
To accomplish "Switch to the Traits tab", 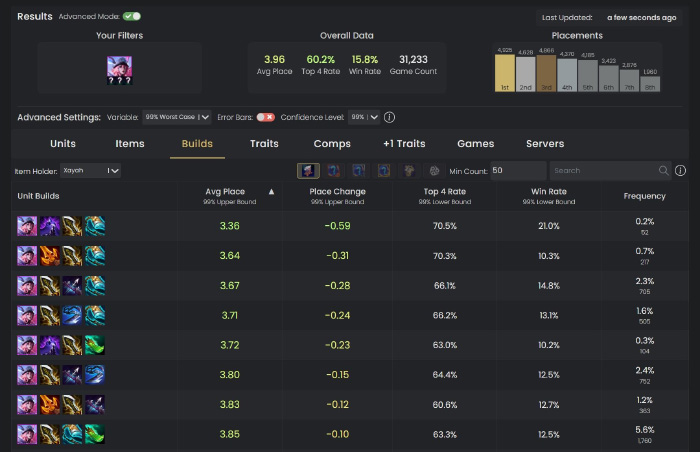I will (264, 144).
